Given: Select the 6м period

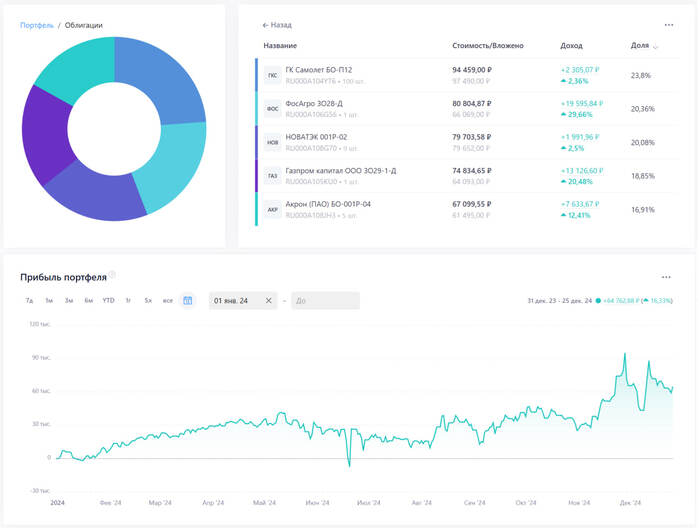Looking at the screenshot, I should click(88, 300).
